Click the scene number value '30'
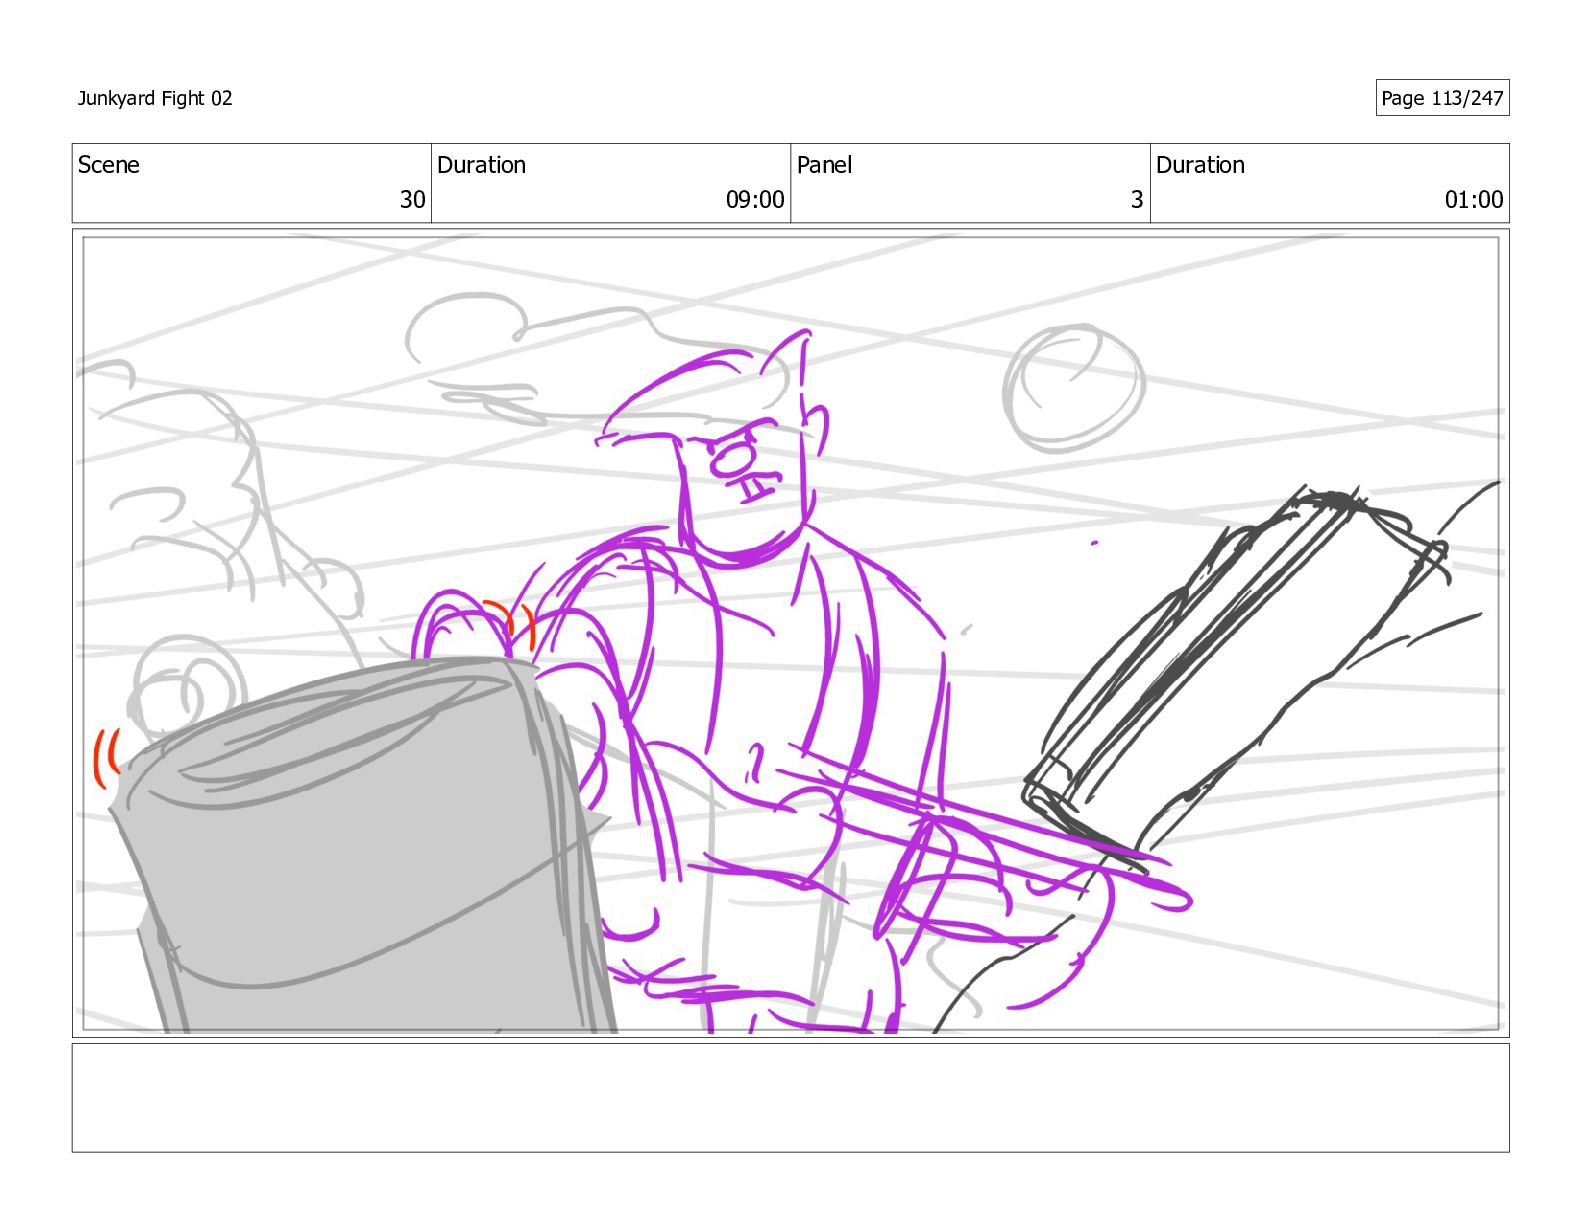 click(413, 200)
